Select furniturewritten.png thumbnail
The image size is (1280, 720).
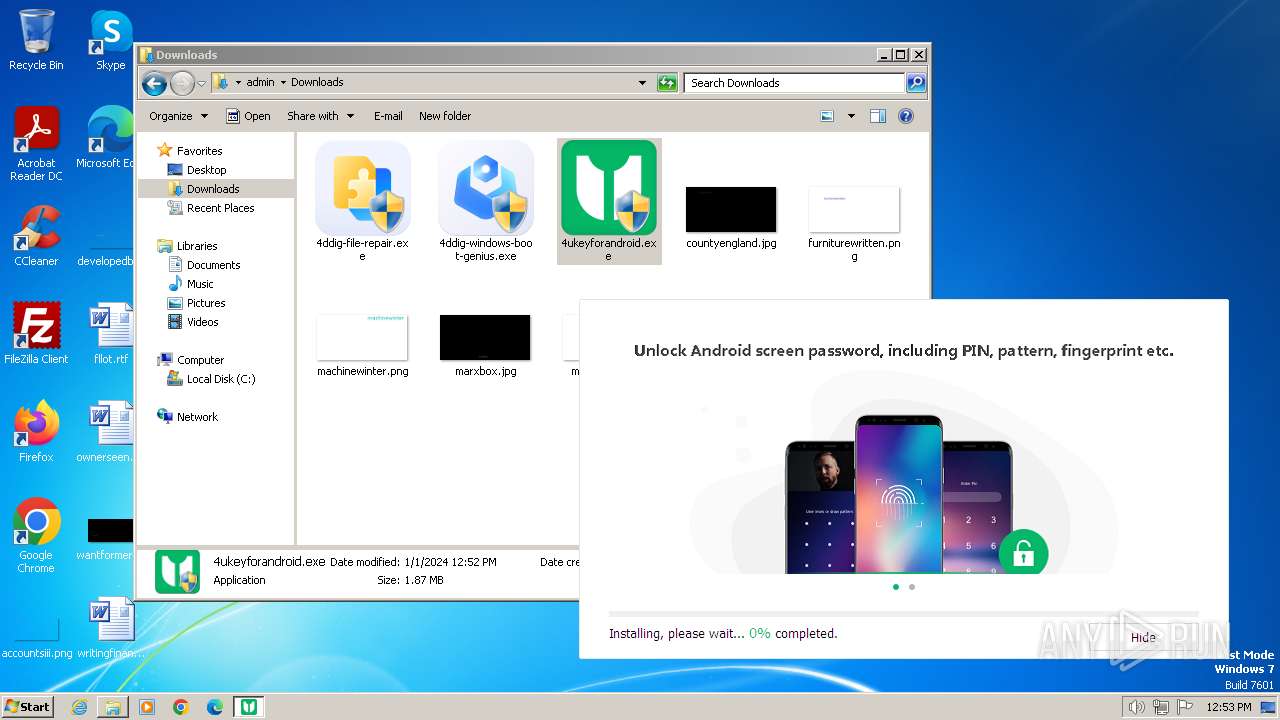tap(854, 209)
